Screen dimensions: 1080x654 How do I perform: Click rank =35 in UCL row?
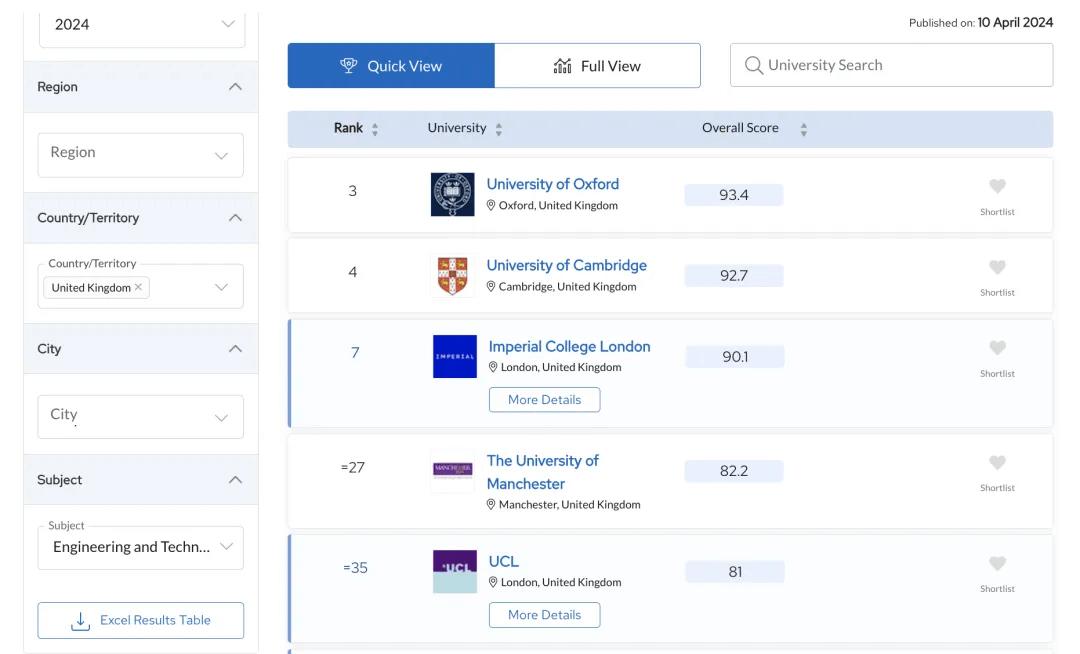355,568
